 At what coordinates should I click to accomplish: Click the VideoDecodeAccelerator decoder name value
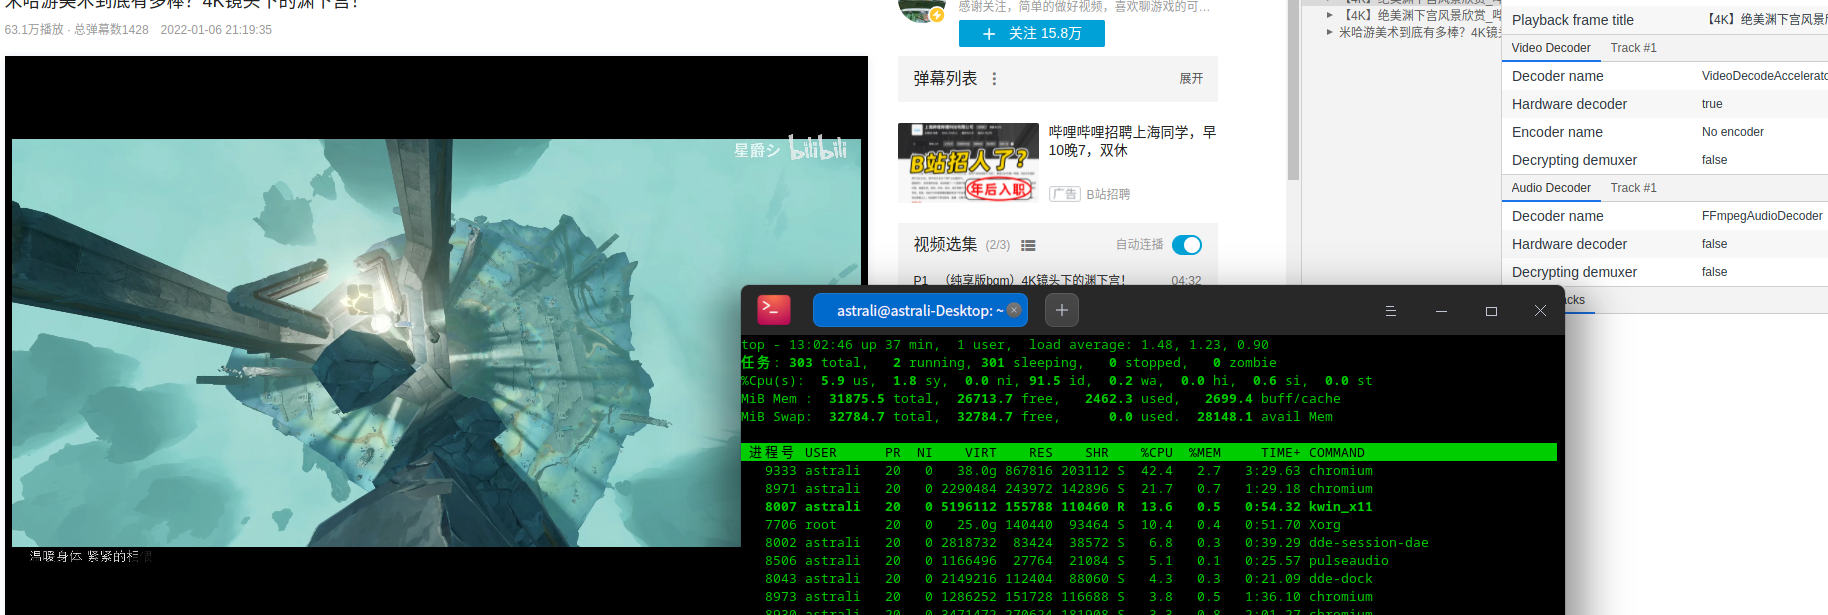(x=1765, y=76)
